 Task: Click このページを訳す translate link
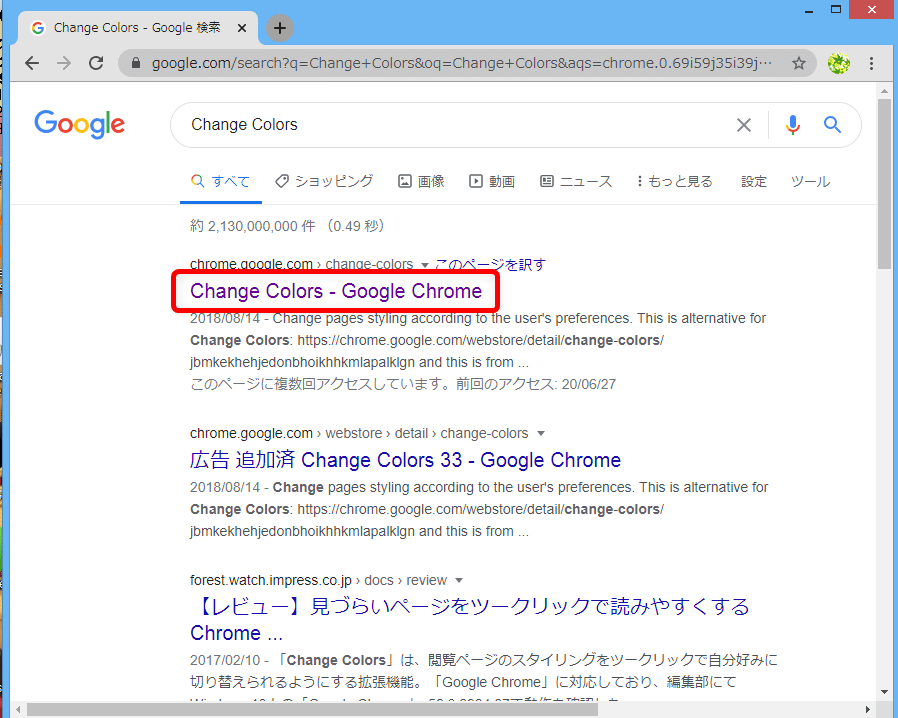491,265
